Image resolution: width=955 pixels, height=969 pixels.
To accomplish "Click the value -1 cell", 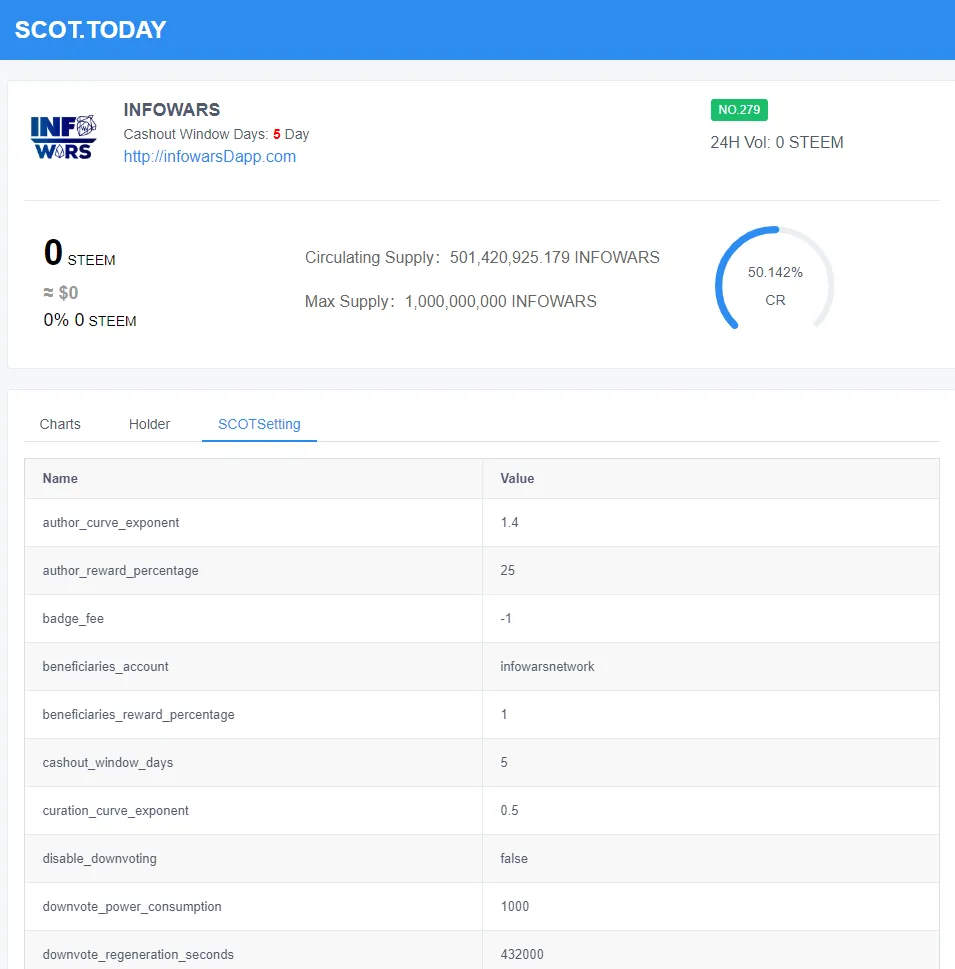I will point(506,619).
